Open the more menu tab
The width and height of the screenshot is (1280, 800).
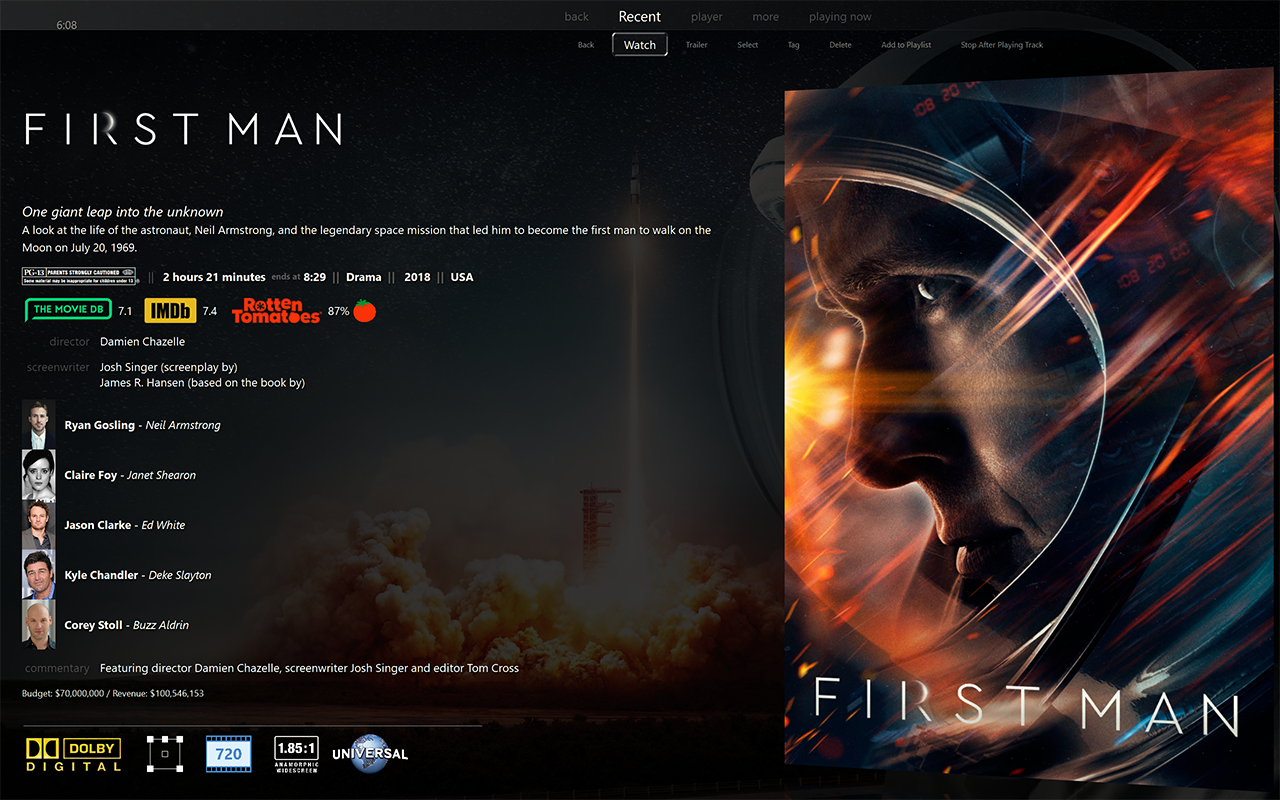click(x=766, y=17)
